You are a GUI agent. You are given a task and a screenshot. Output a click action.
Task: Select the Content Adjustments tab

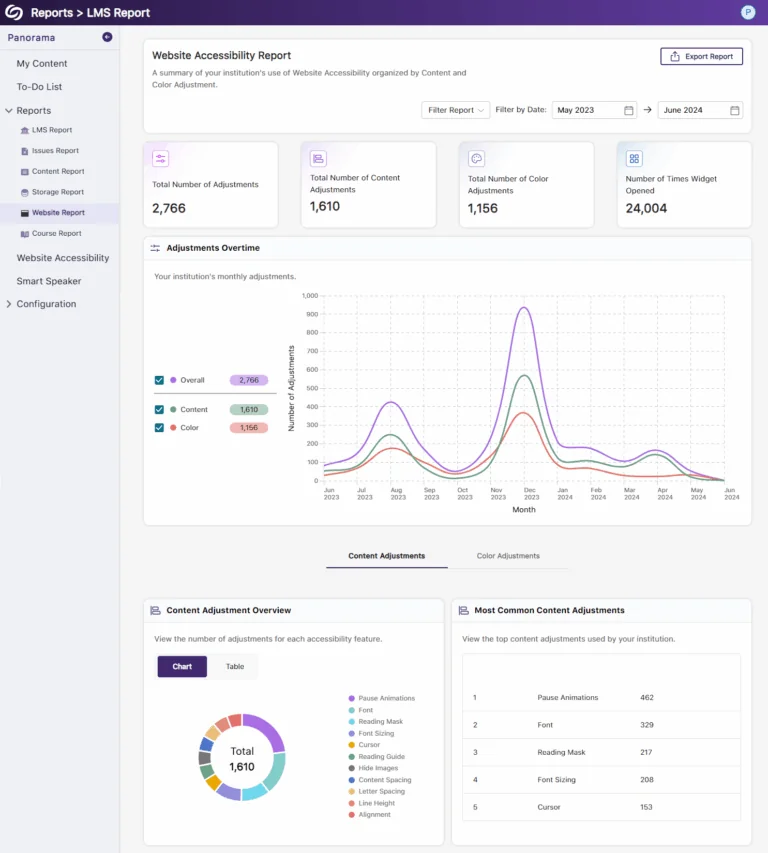click(387, 555)
